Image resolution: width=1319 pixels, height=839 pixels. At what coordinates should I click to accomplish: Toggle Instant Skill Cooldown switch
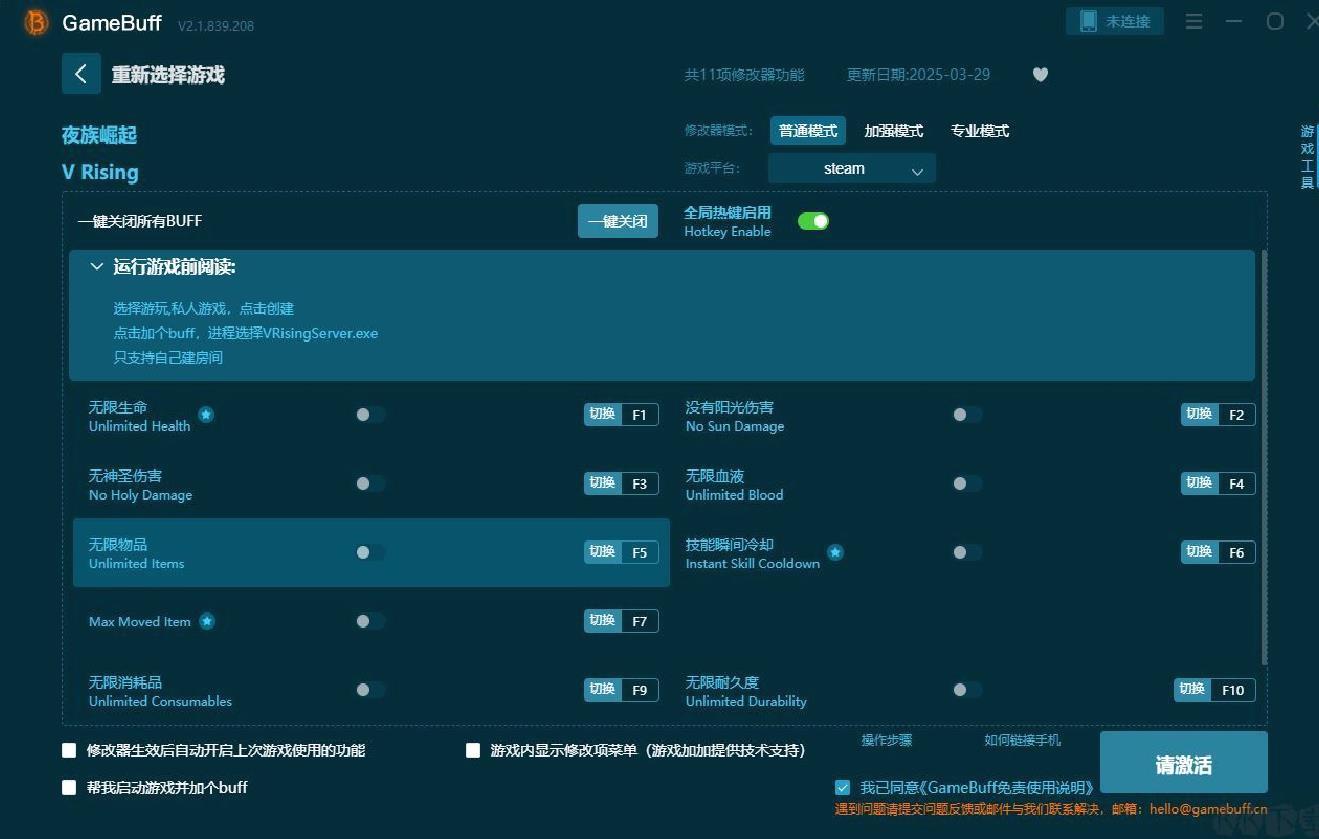coord(967,552)
